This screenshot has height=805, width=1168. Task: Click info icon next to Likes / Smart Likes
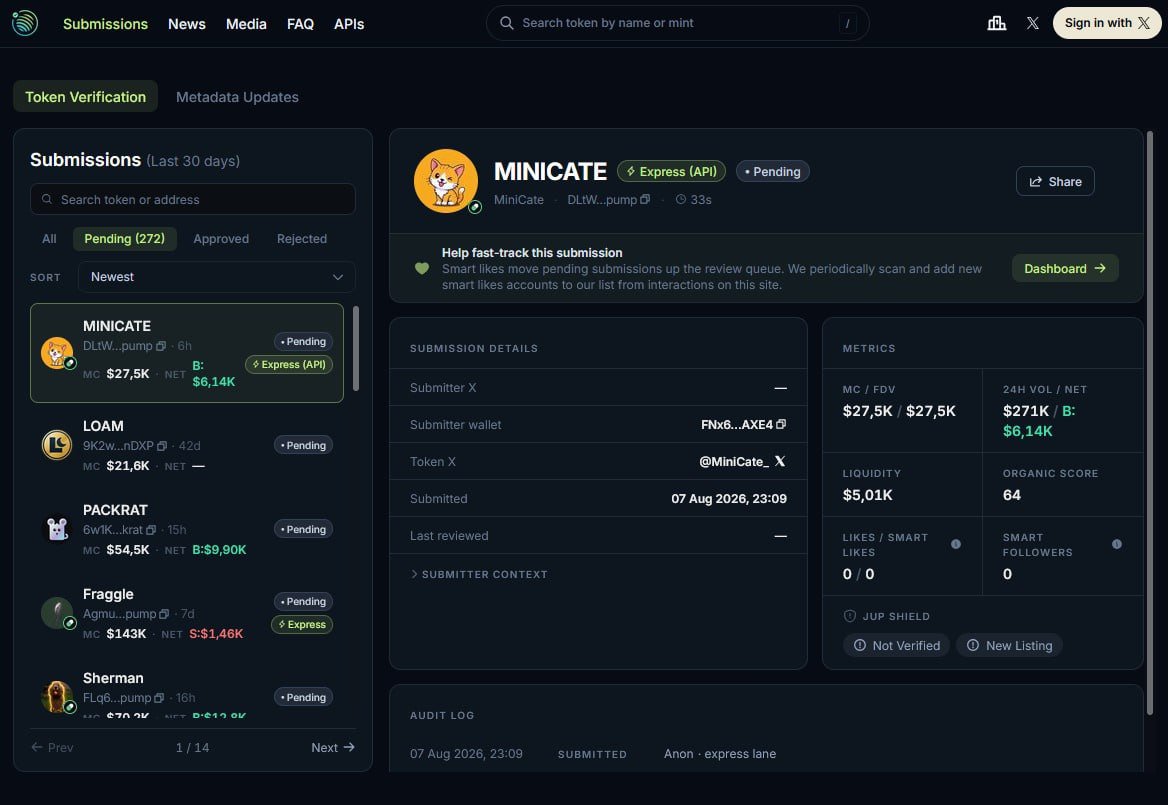956,544
